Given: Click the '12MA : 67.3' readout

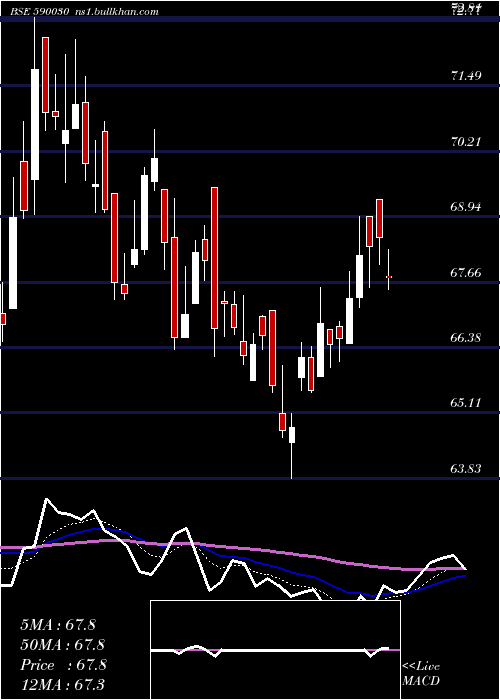Looking at the screenshot, I should point(62,685).
